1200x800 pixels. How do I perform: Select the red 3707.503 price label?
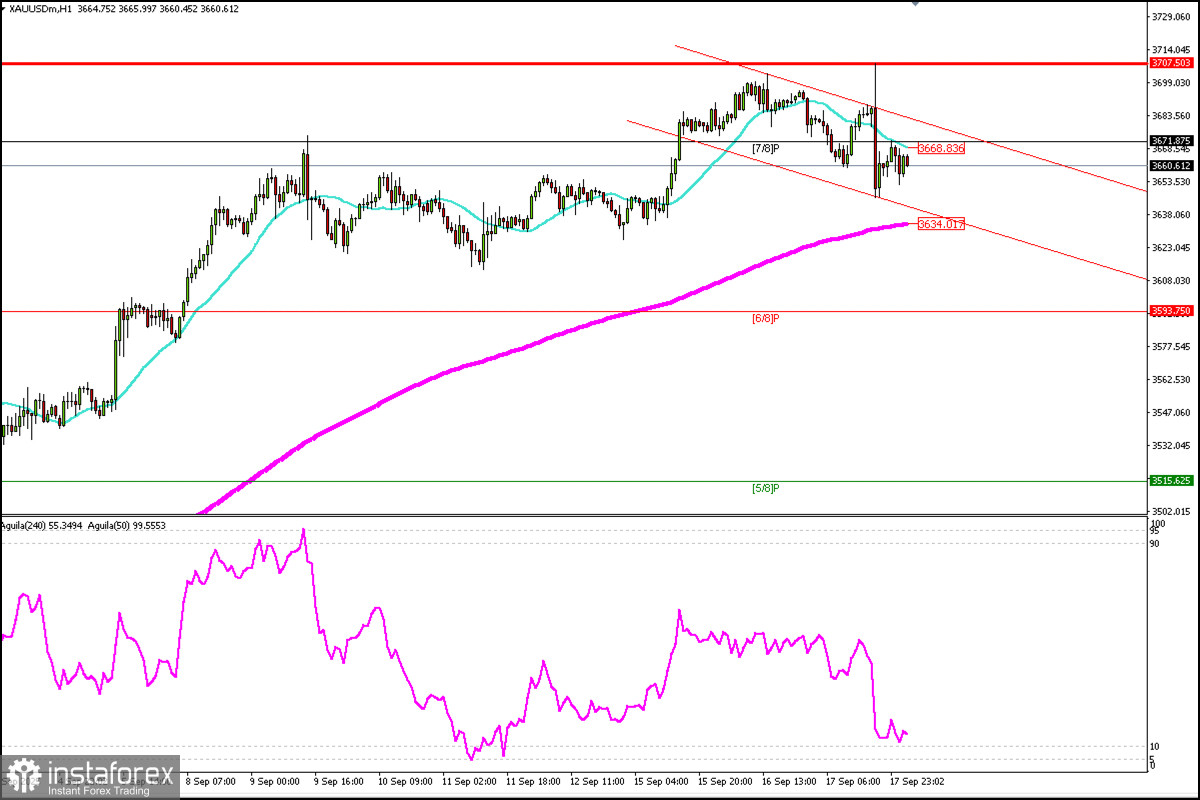click(x=1171, y=63)
